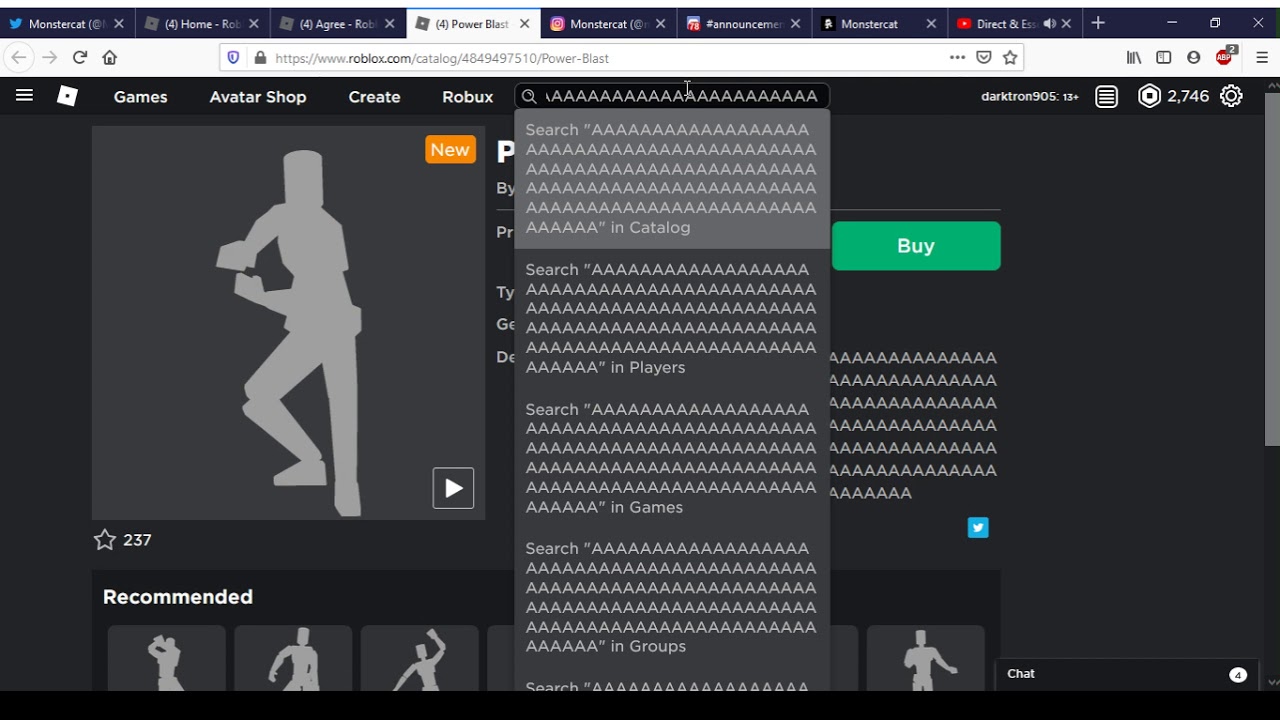This screenshot has height=720, width=1280.
Task: Open third recommended emote thumbnail
Action: point(419,658)
